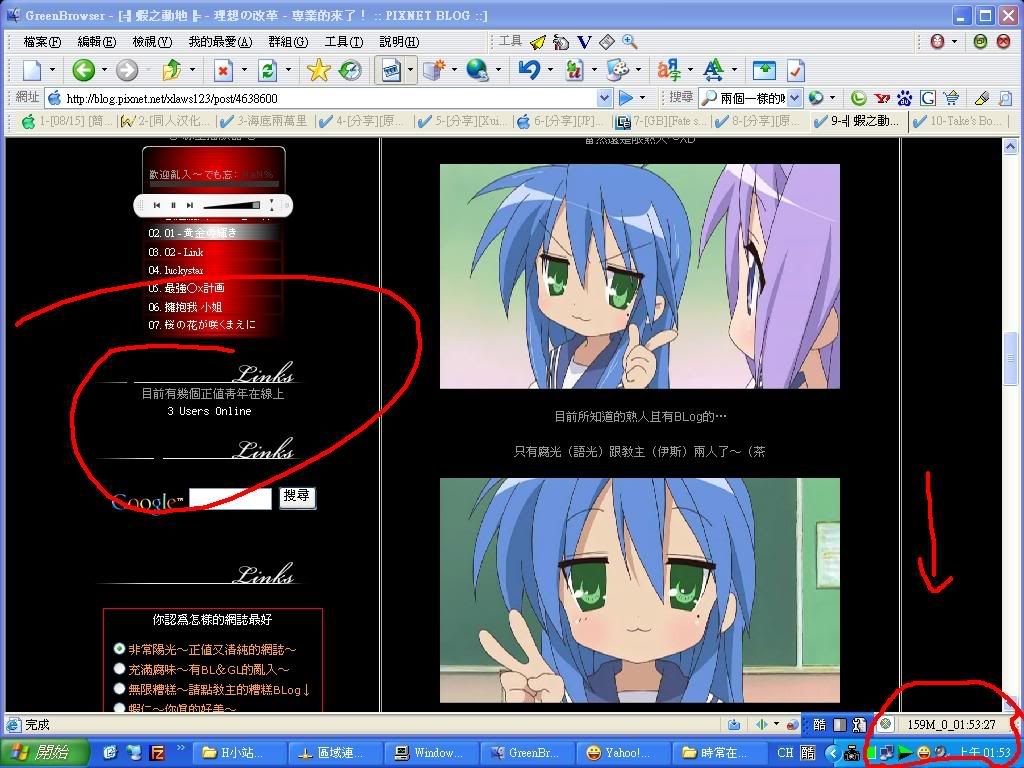Screen dimensions: 1024x768
Task: Open the 我的最愛(A) menu
Action: [x=220, y=42]
